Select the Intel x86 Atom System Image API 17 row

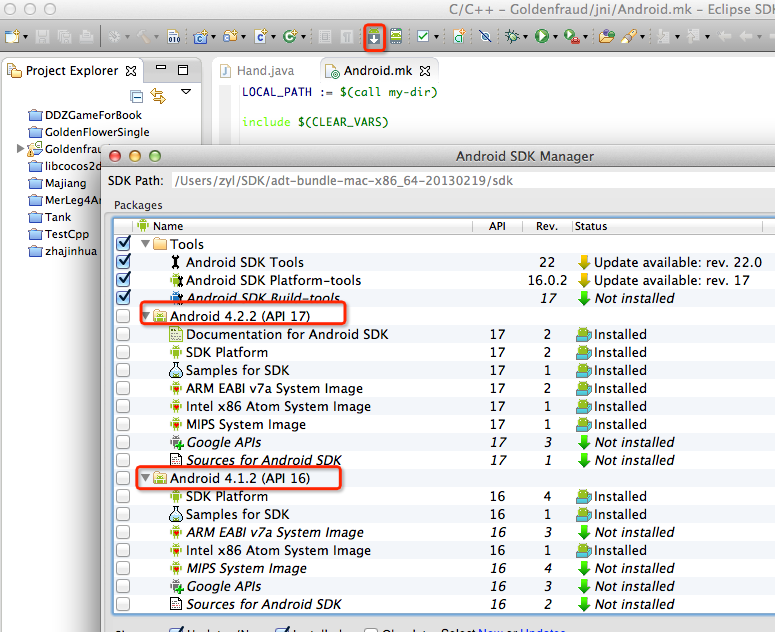pos(444,406)
